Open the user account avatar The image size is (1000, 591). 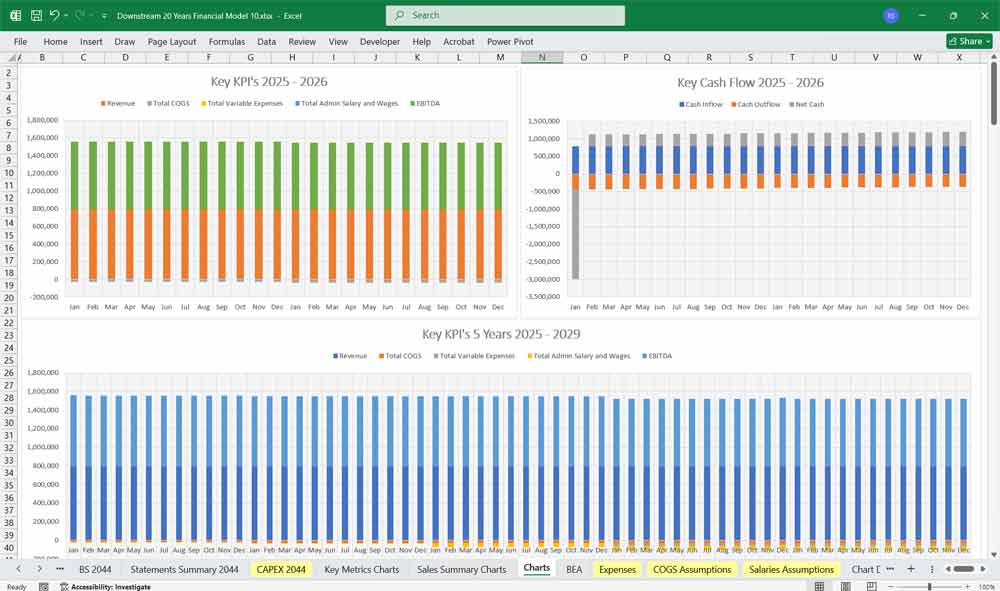coord(891,16)
